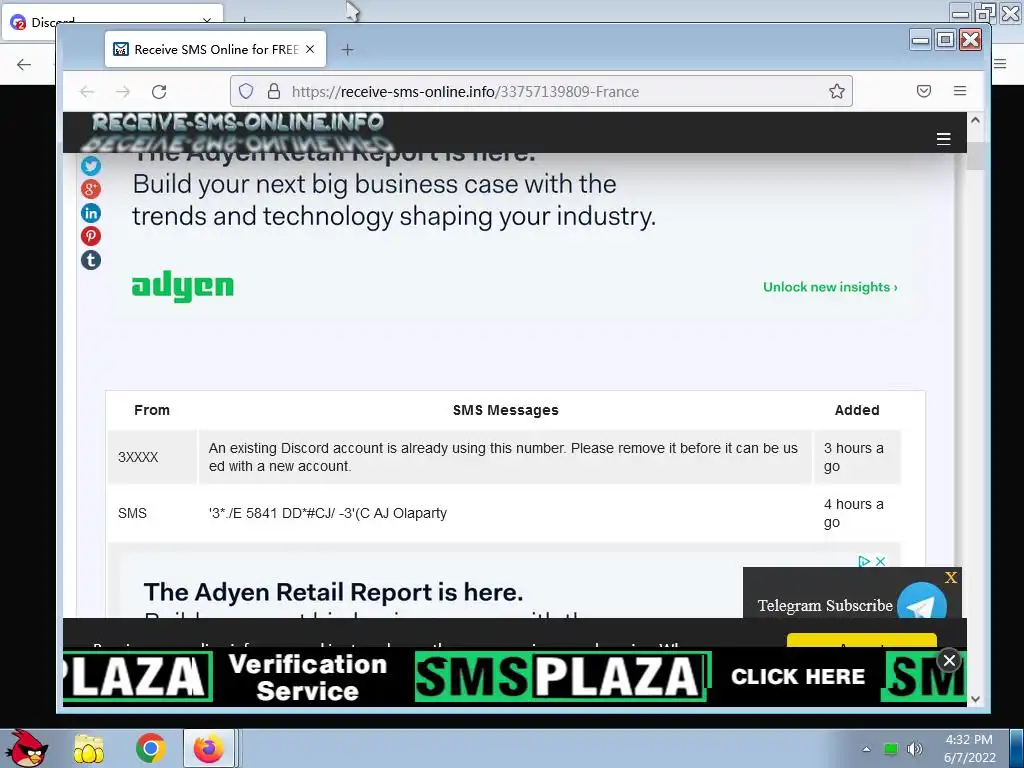Go back in Firefox history
This screenshot has height=768, width=1024.
point(87,91)
